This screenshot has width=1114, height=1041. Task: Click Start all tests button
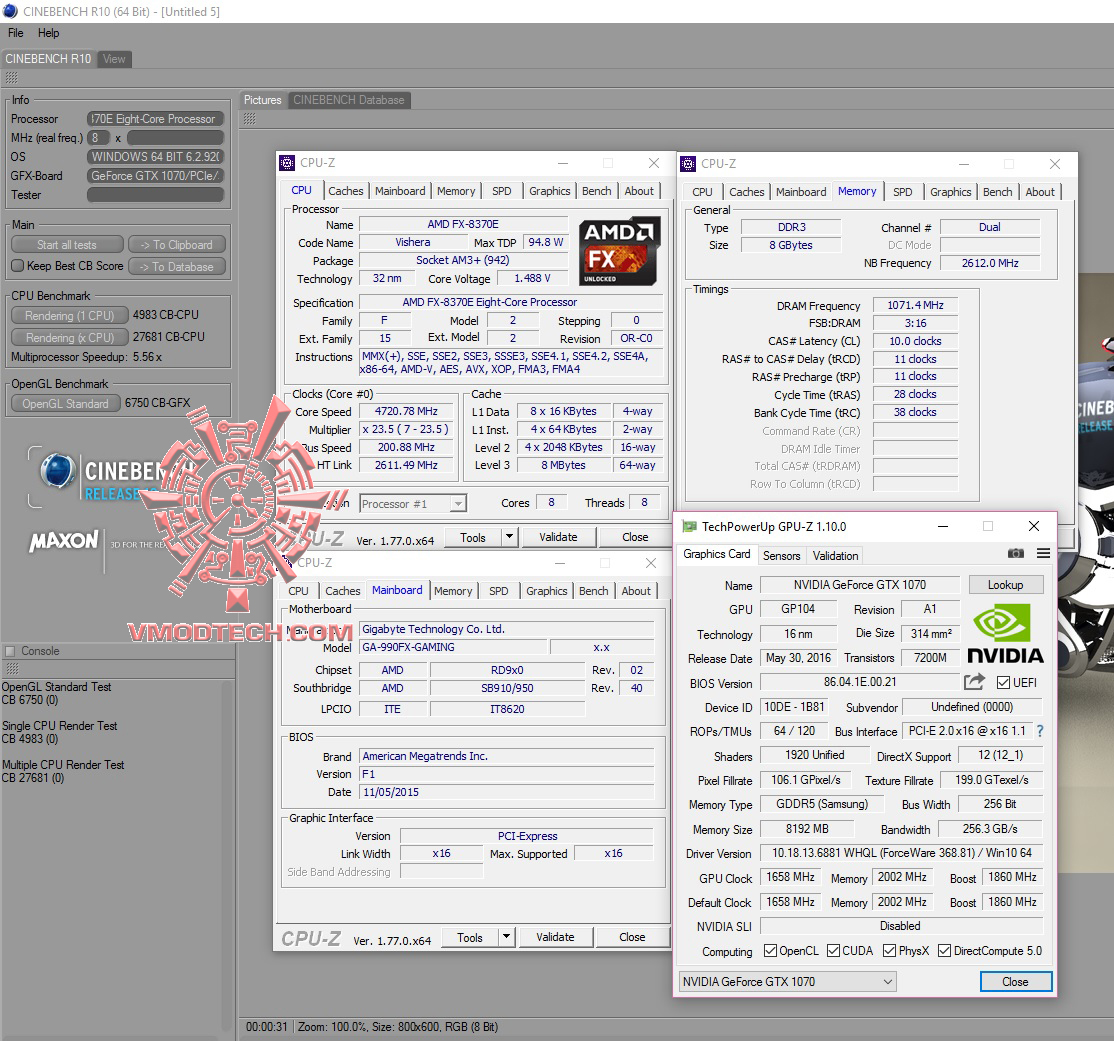pyautogui.click(x=67, y=244)
